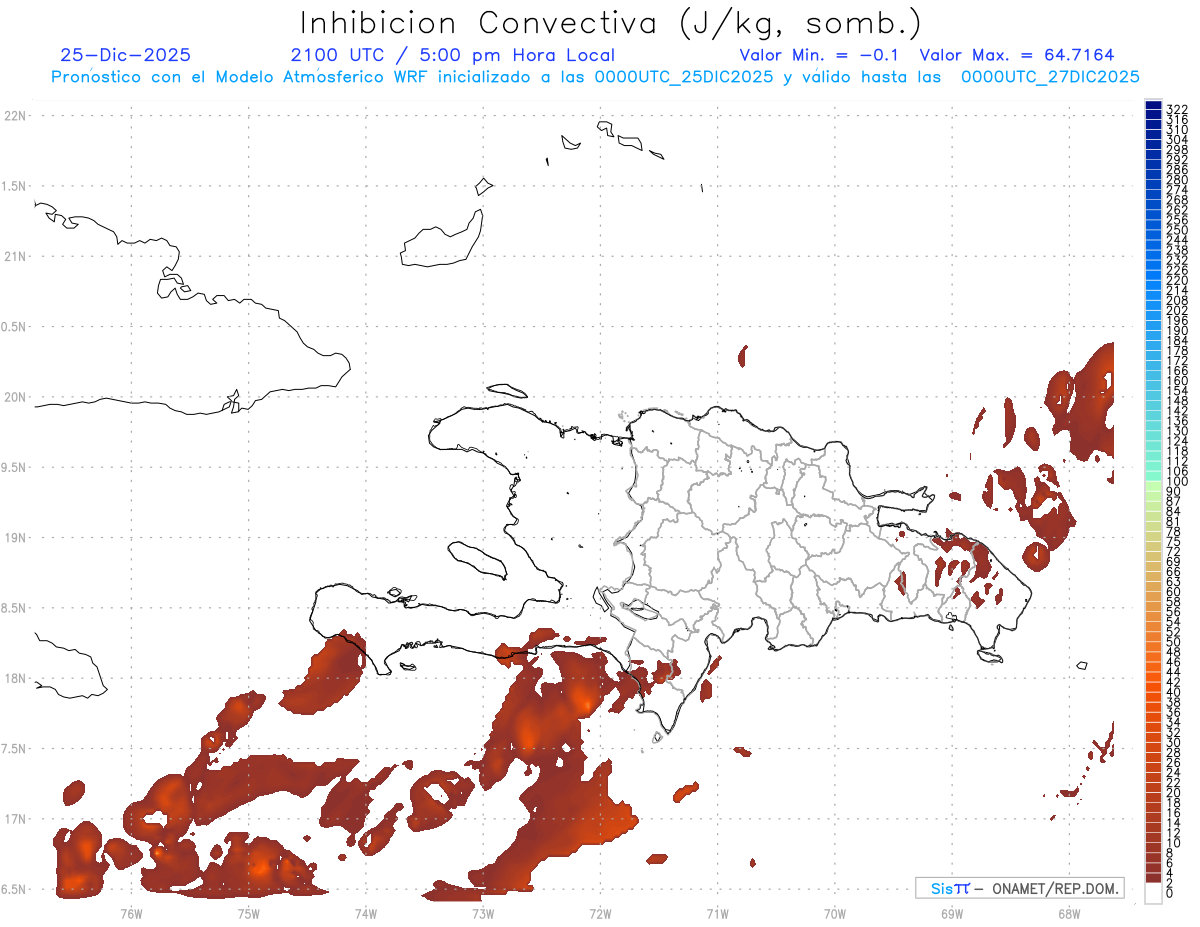Click the '8.5N' latitude label
The width and height of the screenshot is (1200, 927).
[x=15, y=609]
